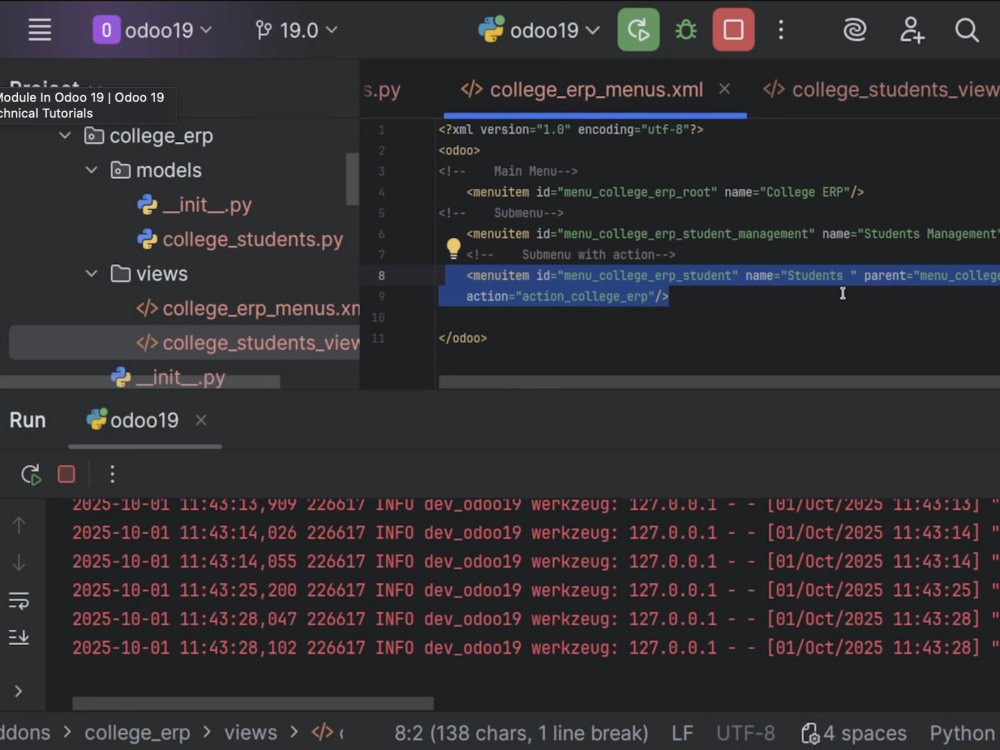Click the menu_college_erp_root menuitem line
Screen dimensions: 1000x750
(665, 192)
